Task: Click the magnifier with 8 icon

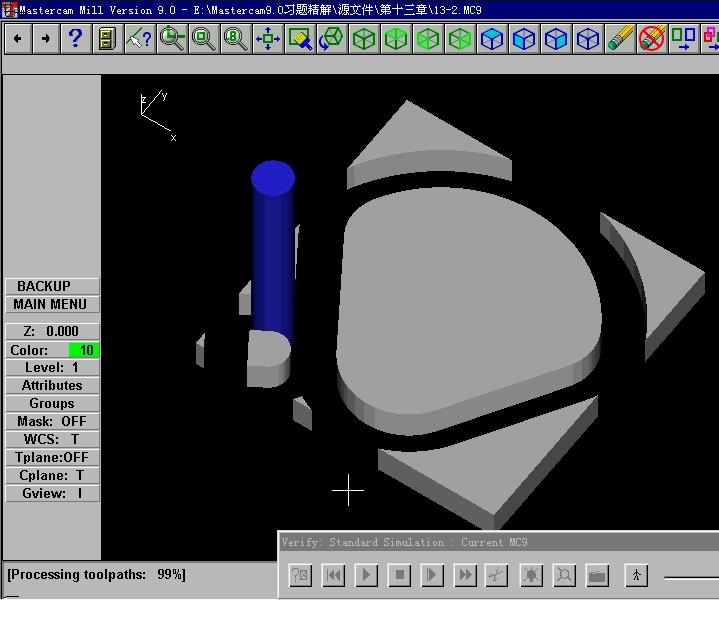Action: pyautogui.click(x=236, y=39)
